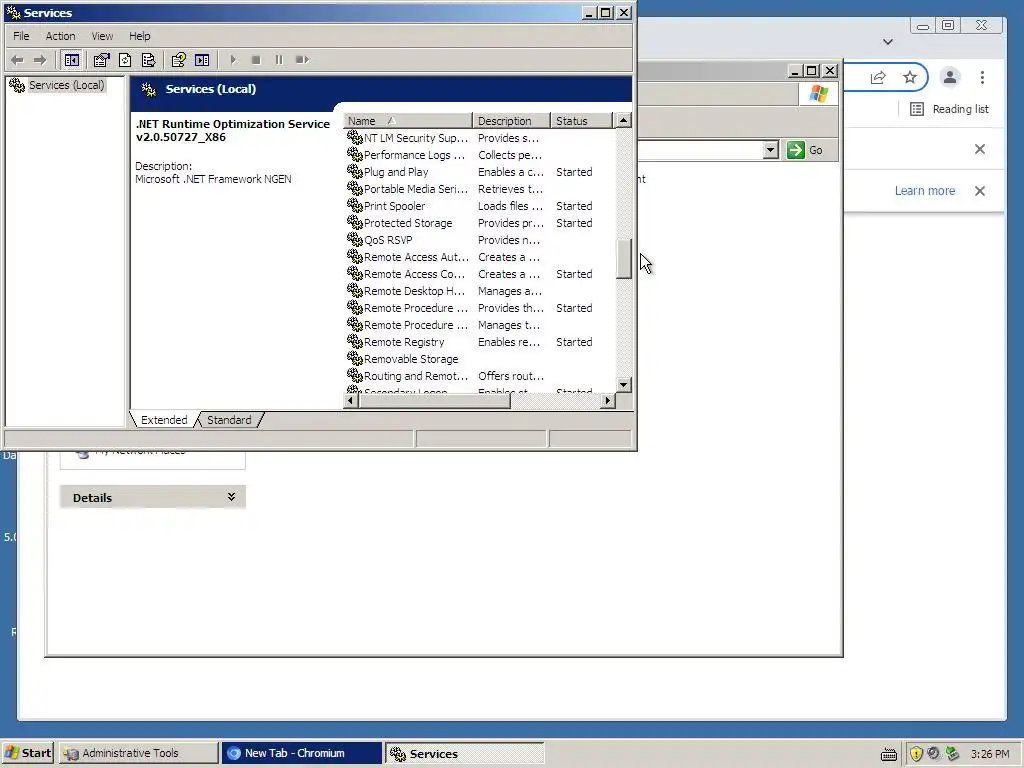The height and width of the screenshot is (768, 1024).
Task: Open address bar dropdown in Explorer window
Action: coord(771,150)
